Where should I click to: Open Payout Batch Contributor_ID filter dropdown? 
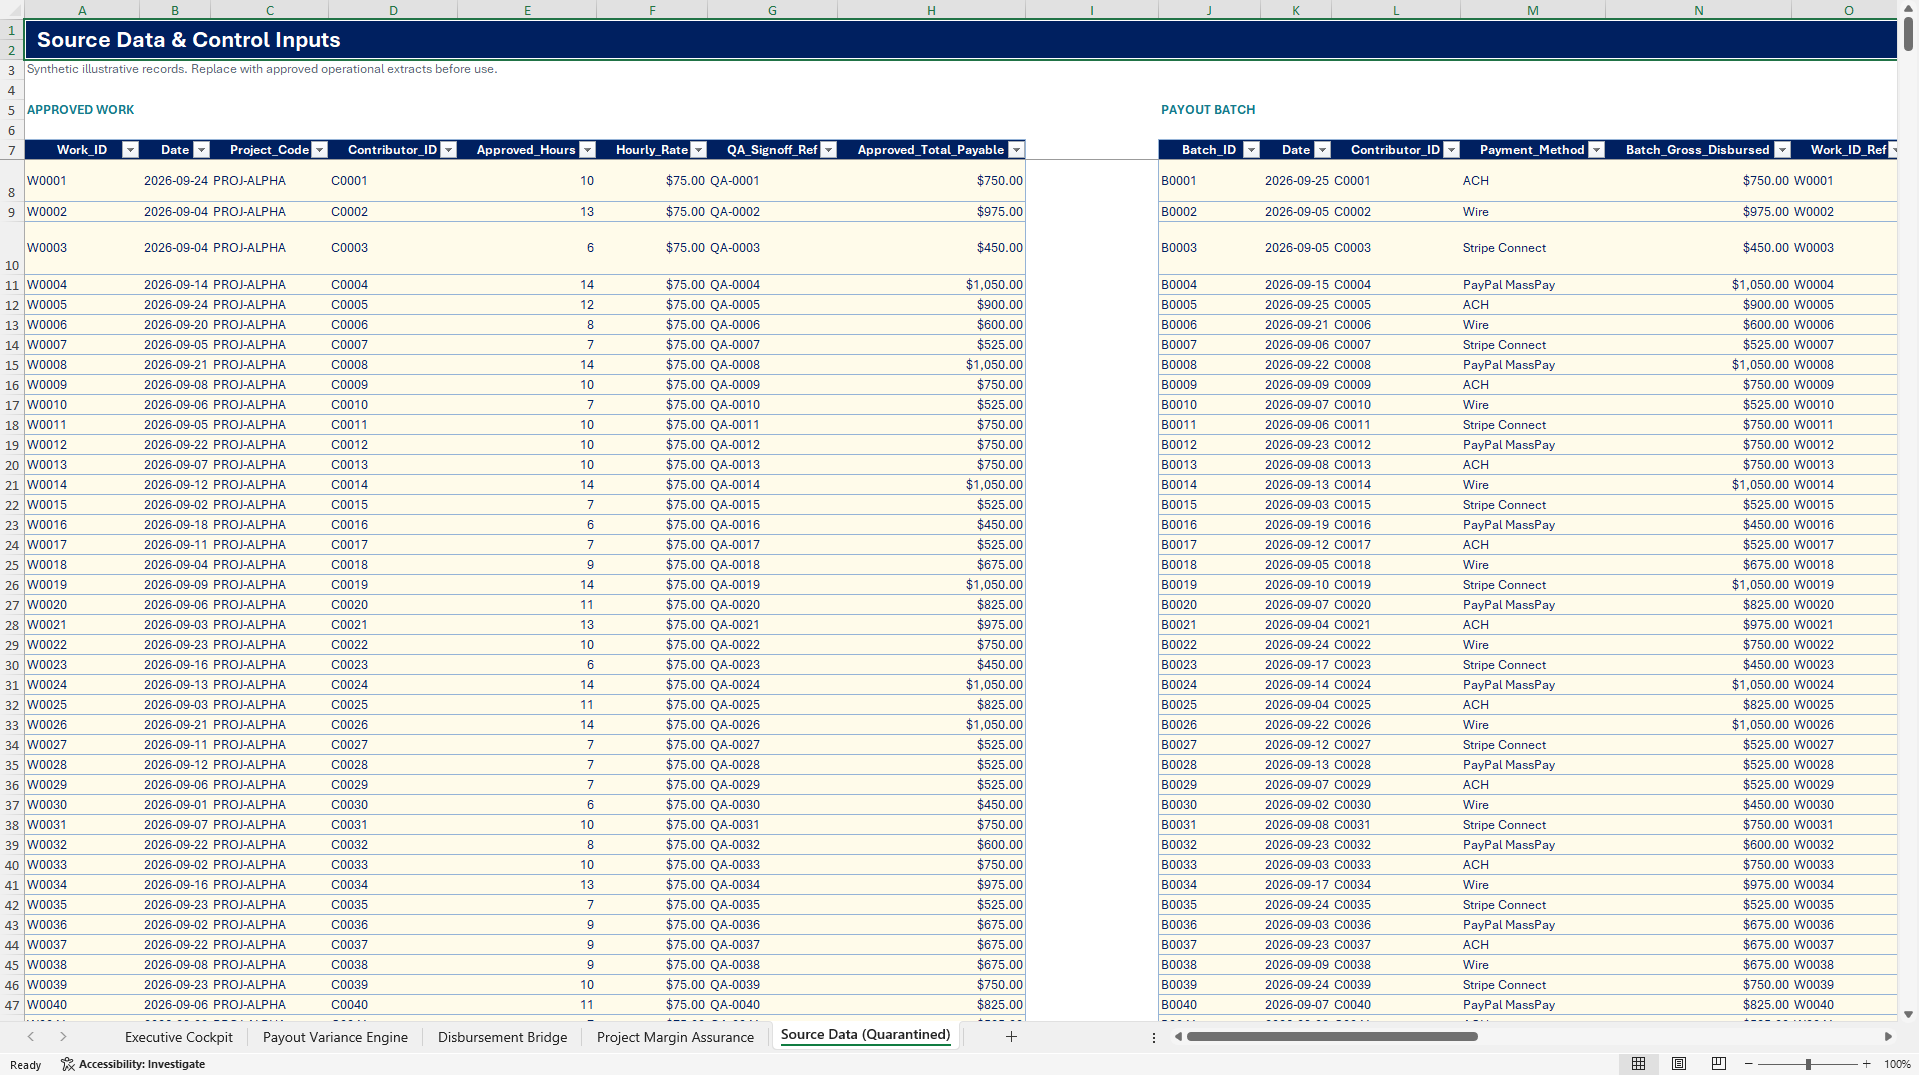click(1452, 150)
